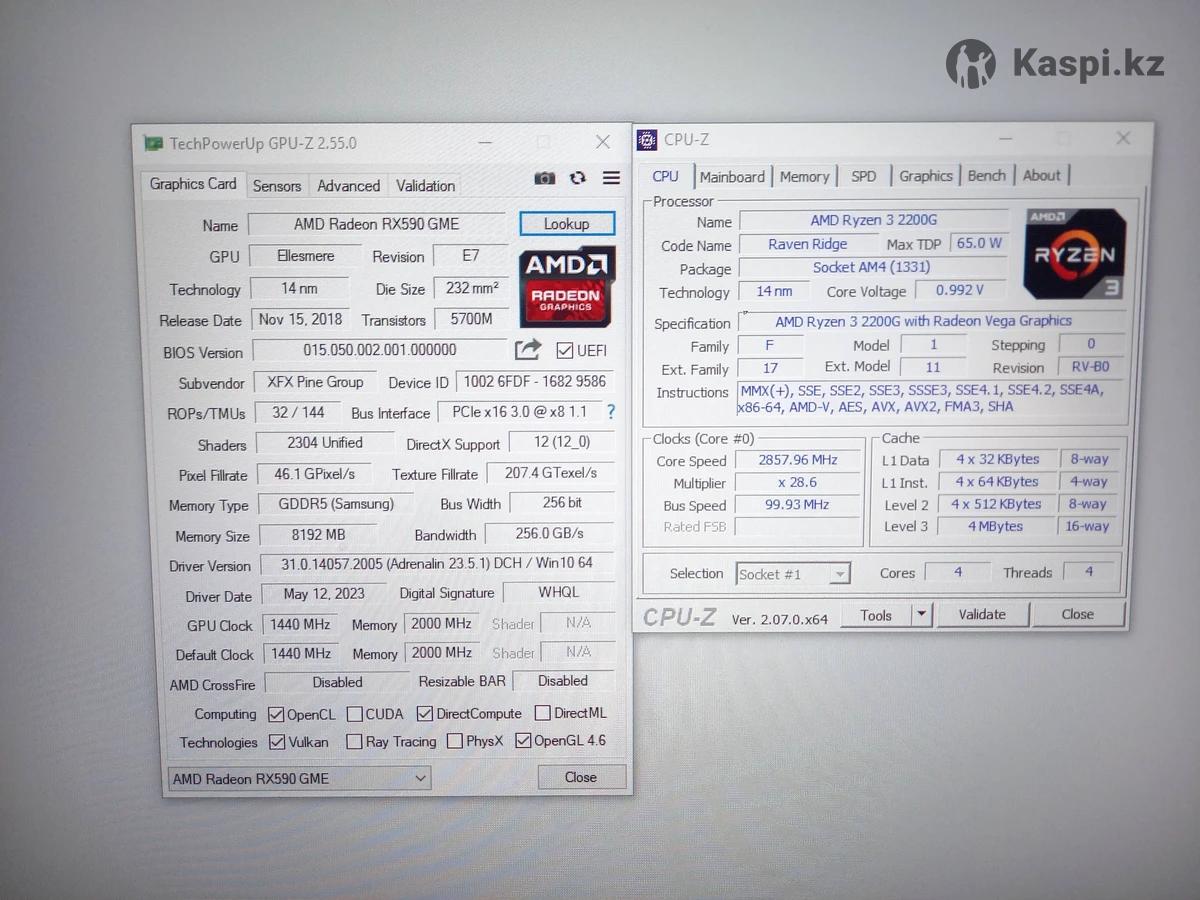
Task: Click the Validate button in CPU-Z
Action: click(x=982, y=614)
